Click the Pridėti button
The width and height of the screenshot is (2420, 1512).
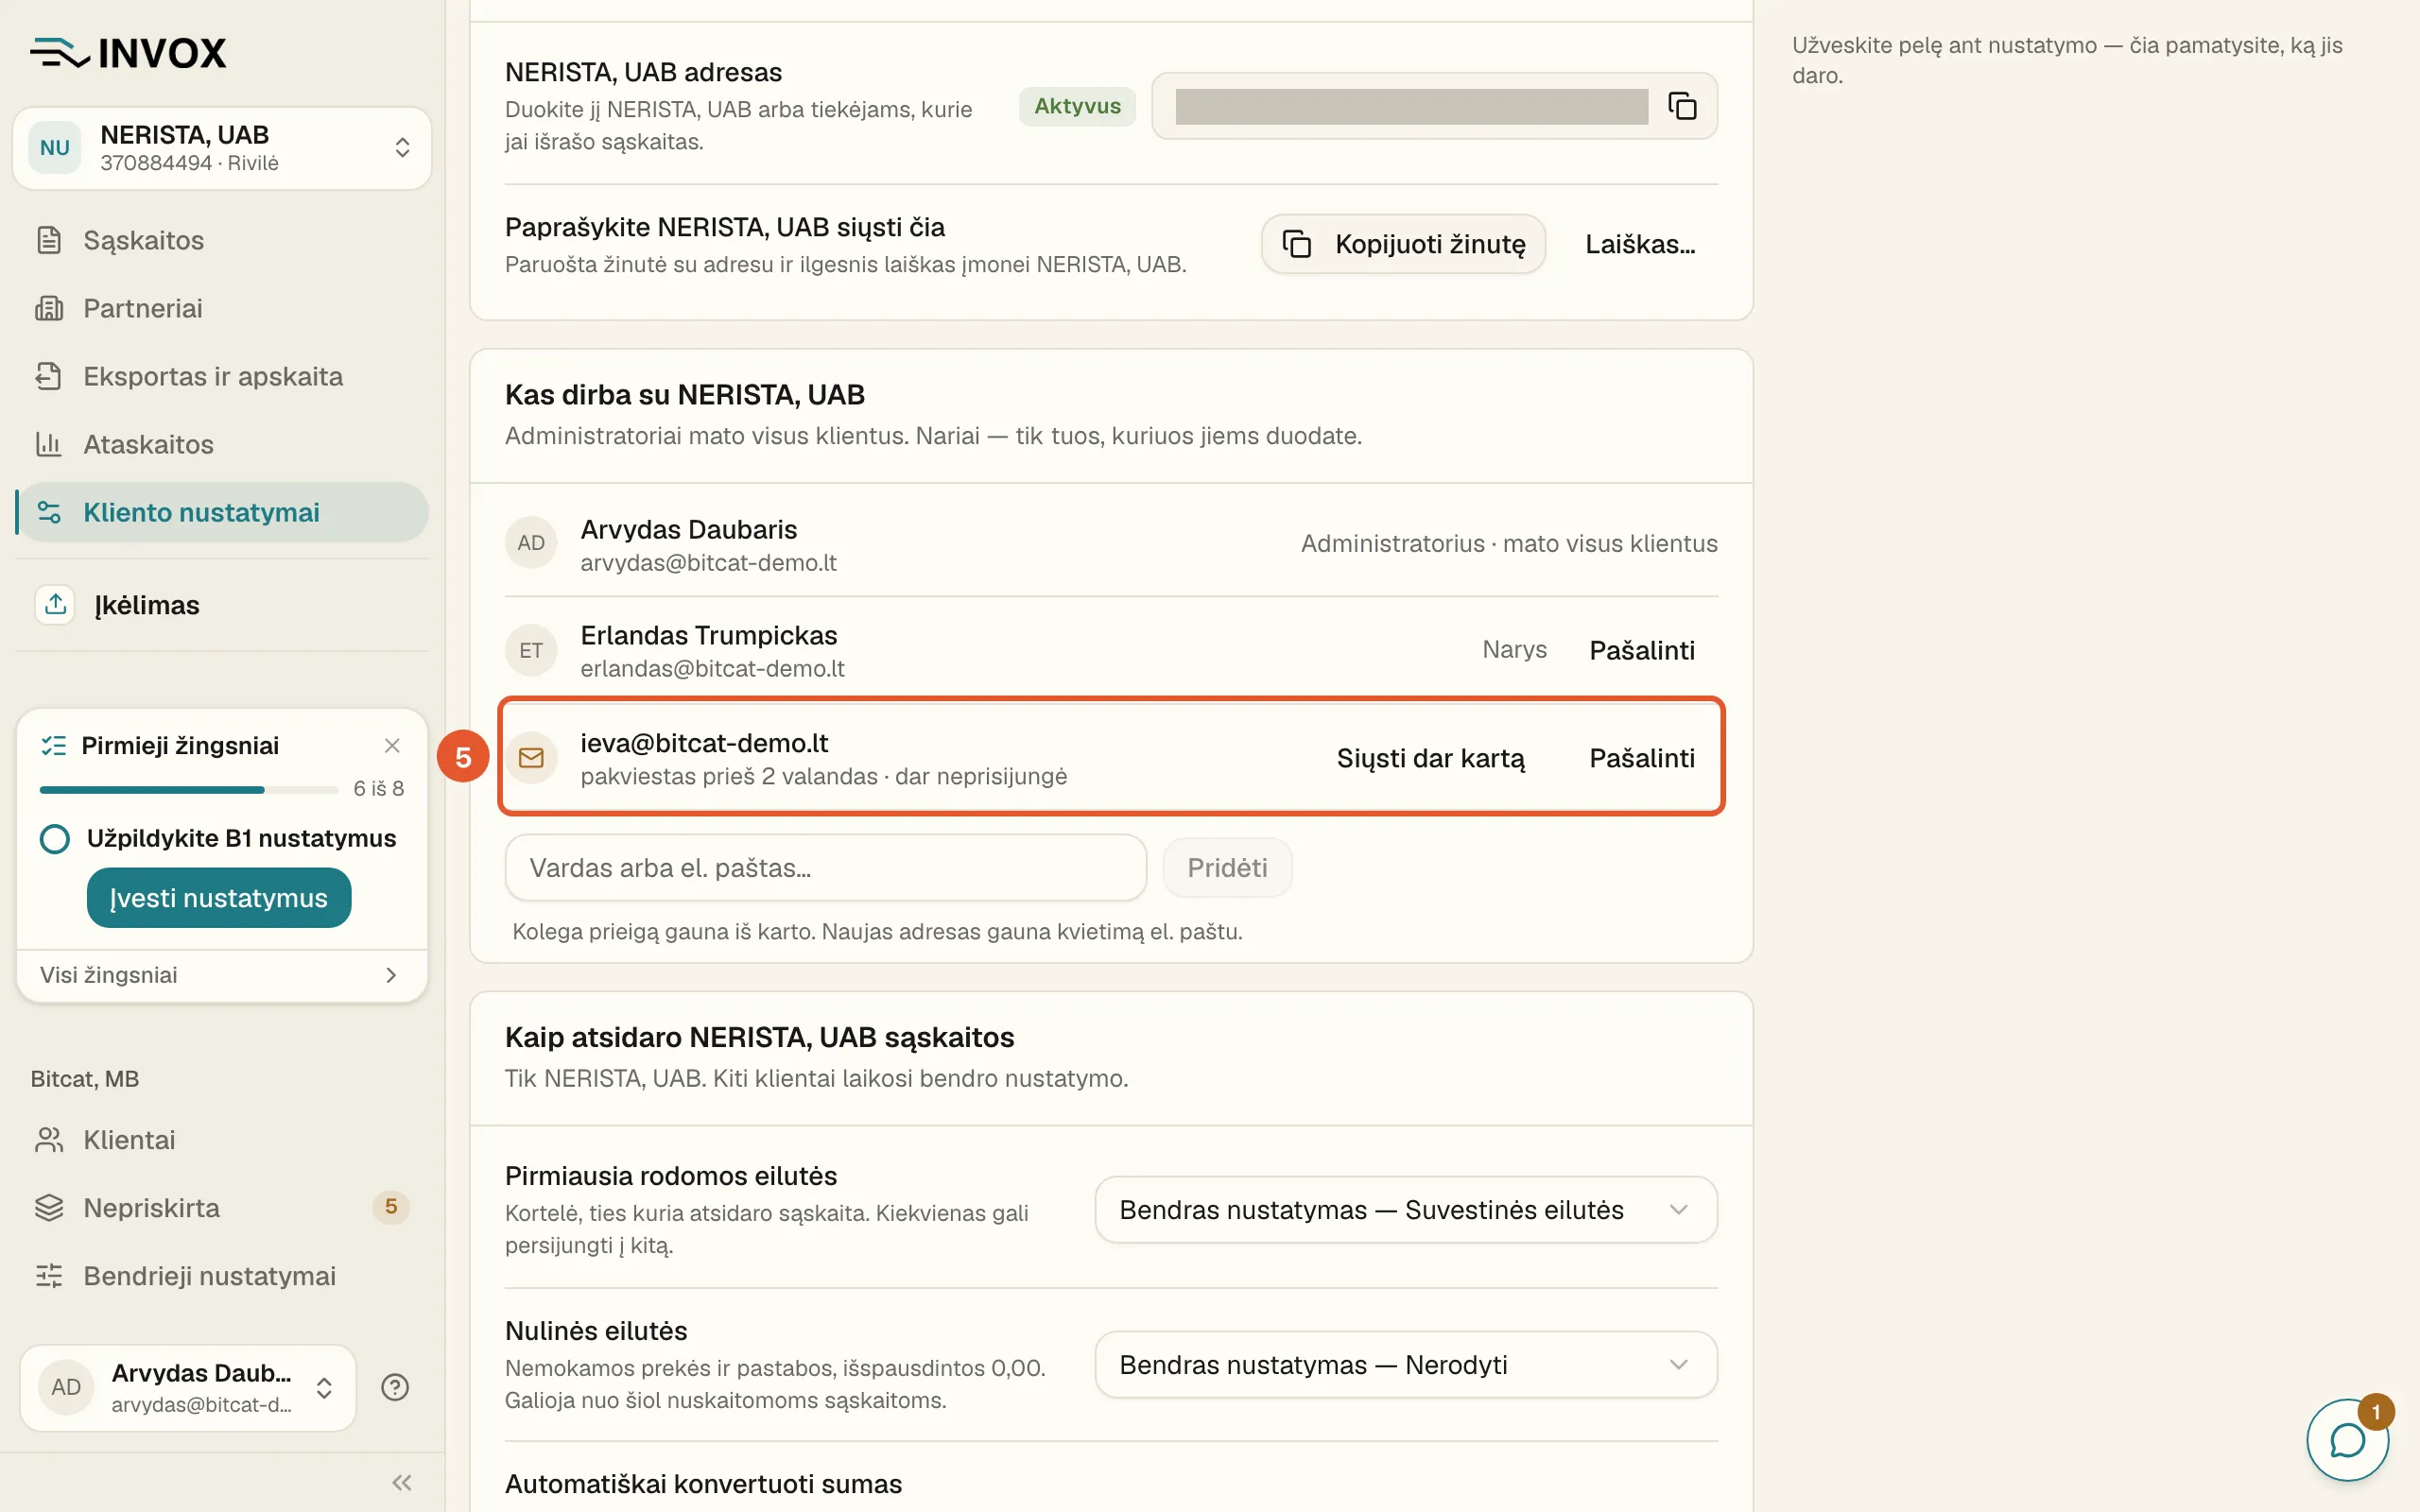[x=1227, y=868]
